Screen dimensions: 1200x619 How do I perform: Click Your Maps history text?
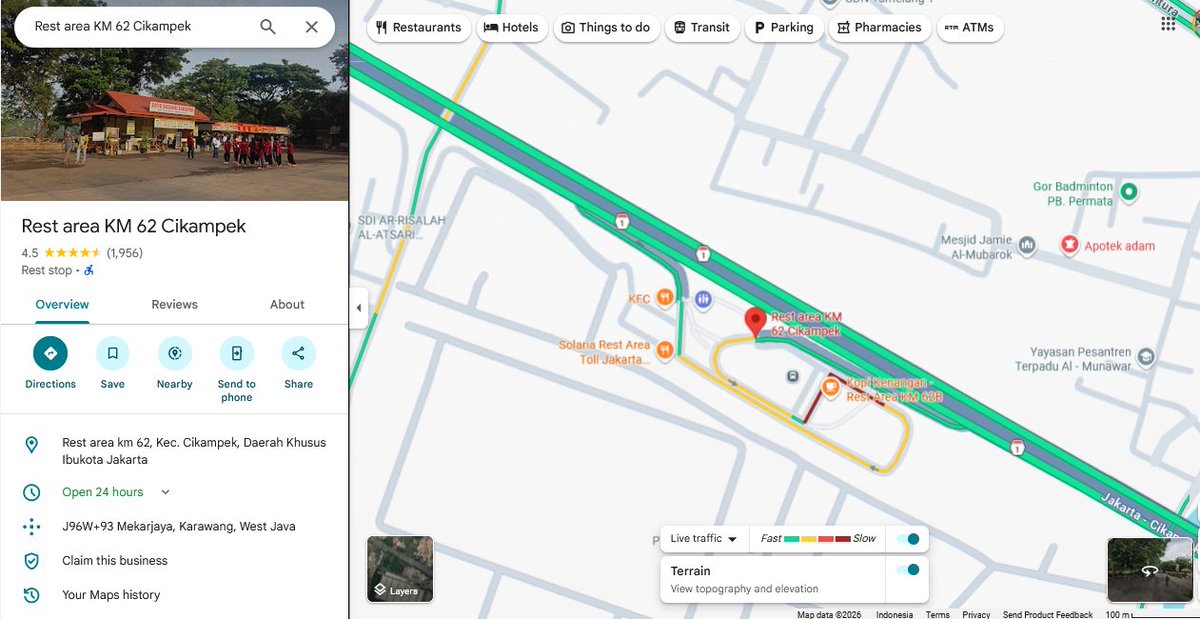[111, 595]
